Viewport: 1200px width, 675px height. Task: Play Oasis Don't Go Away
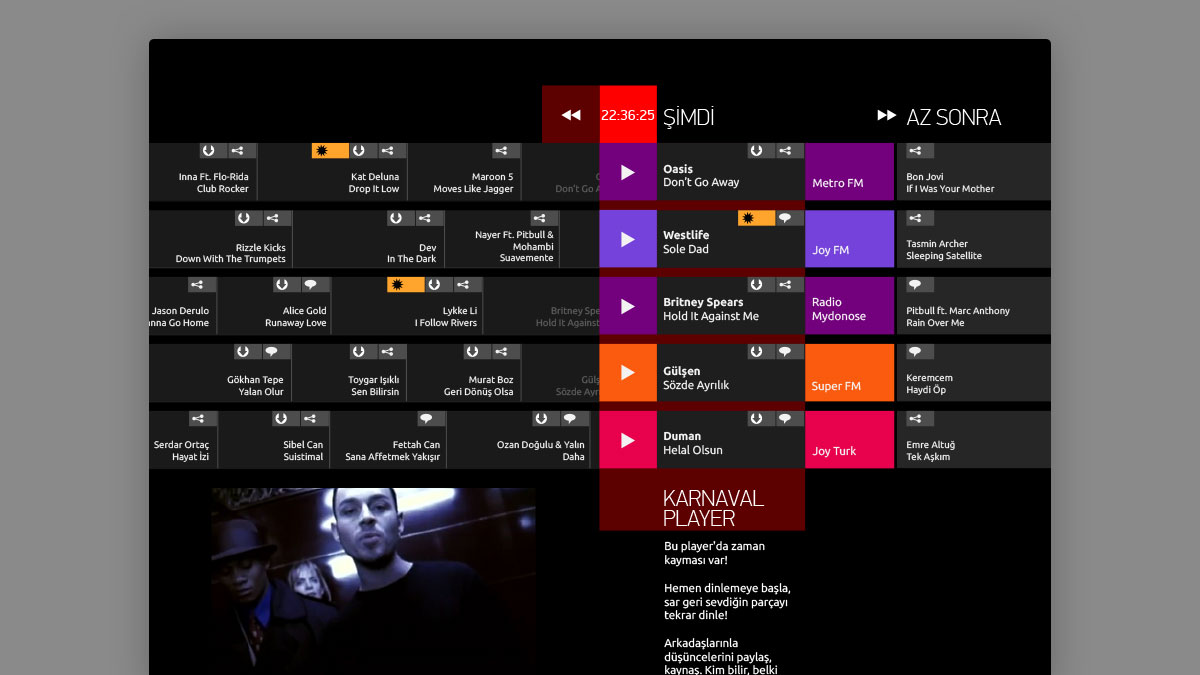[628, 172]
